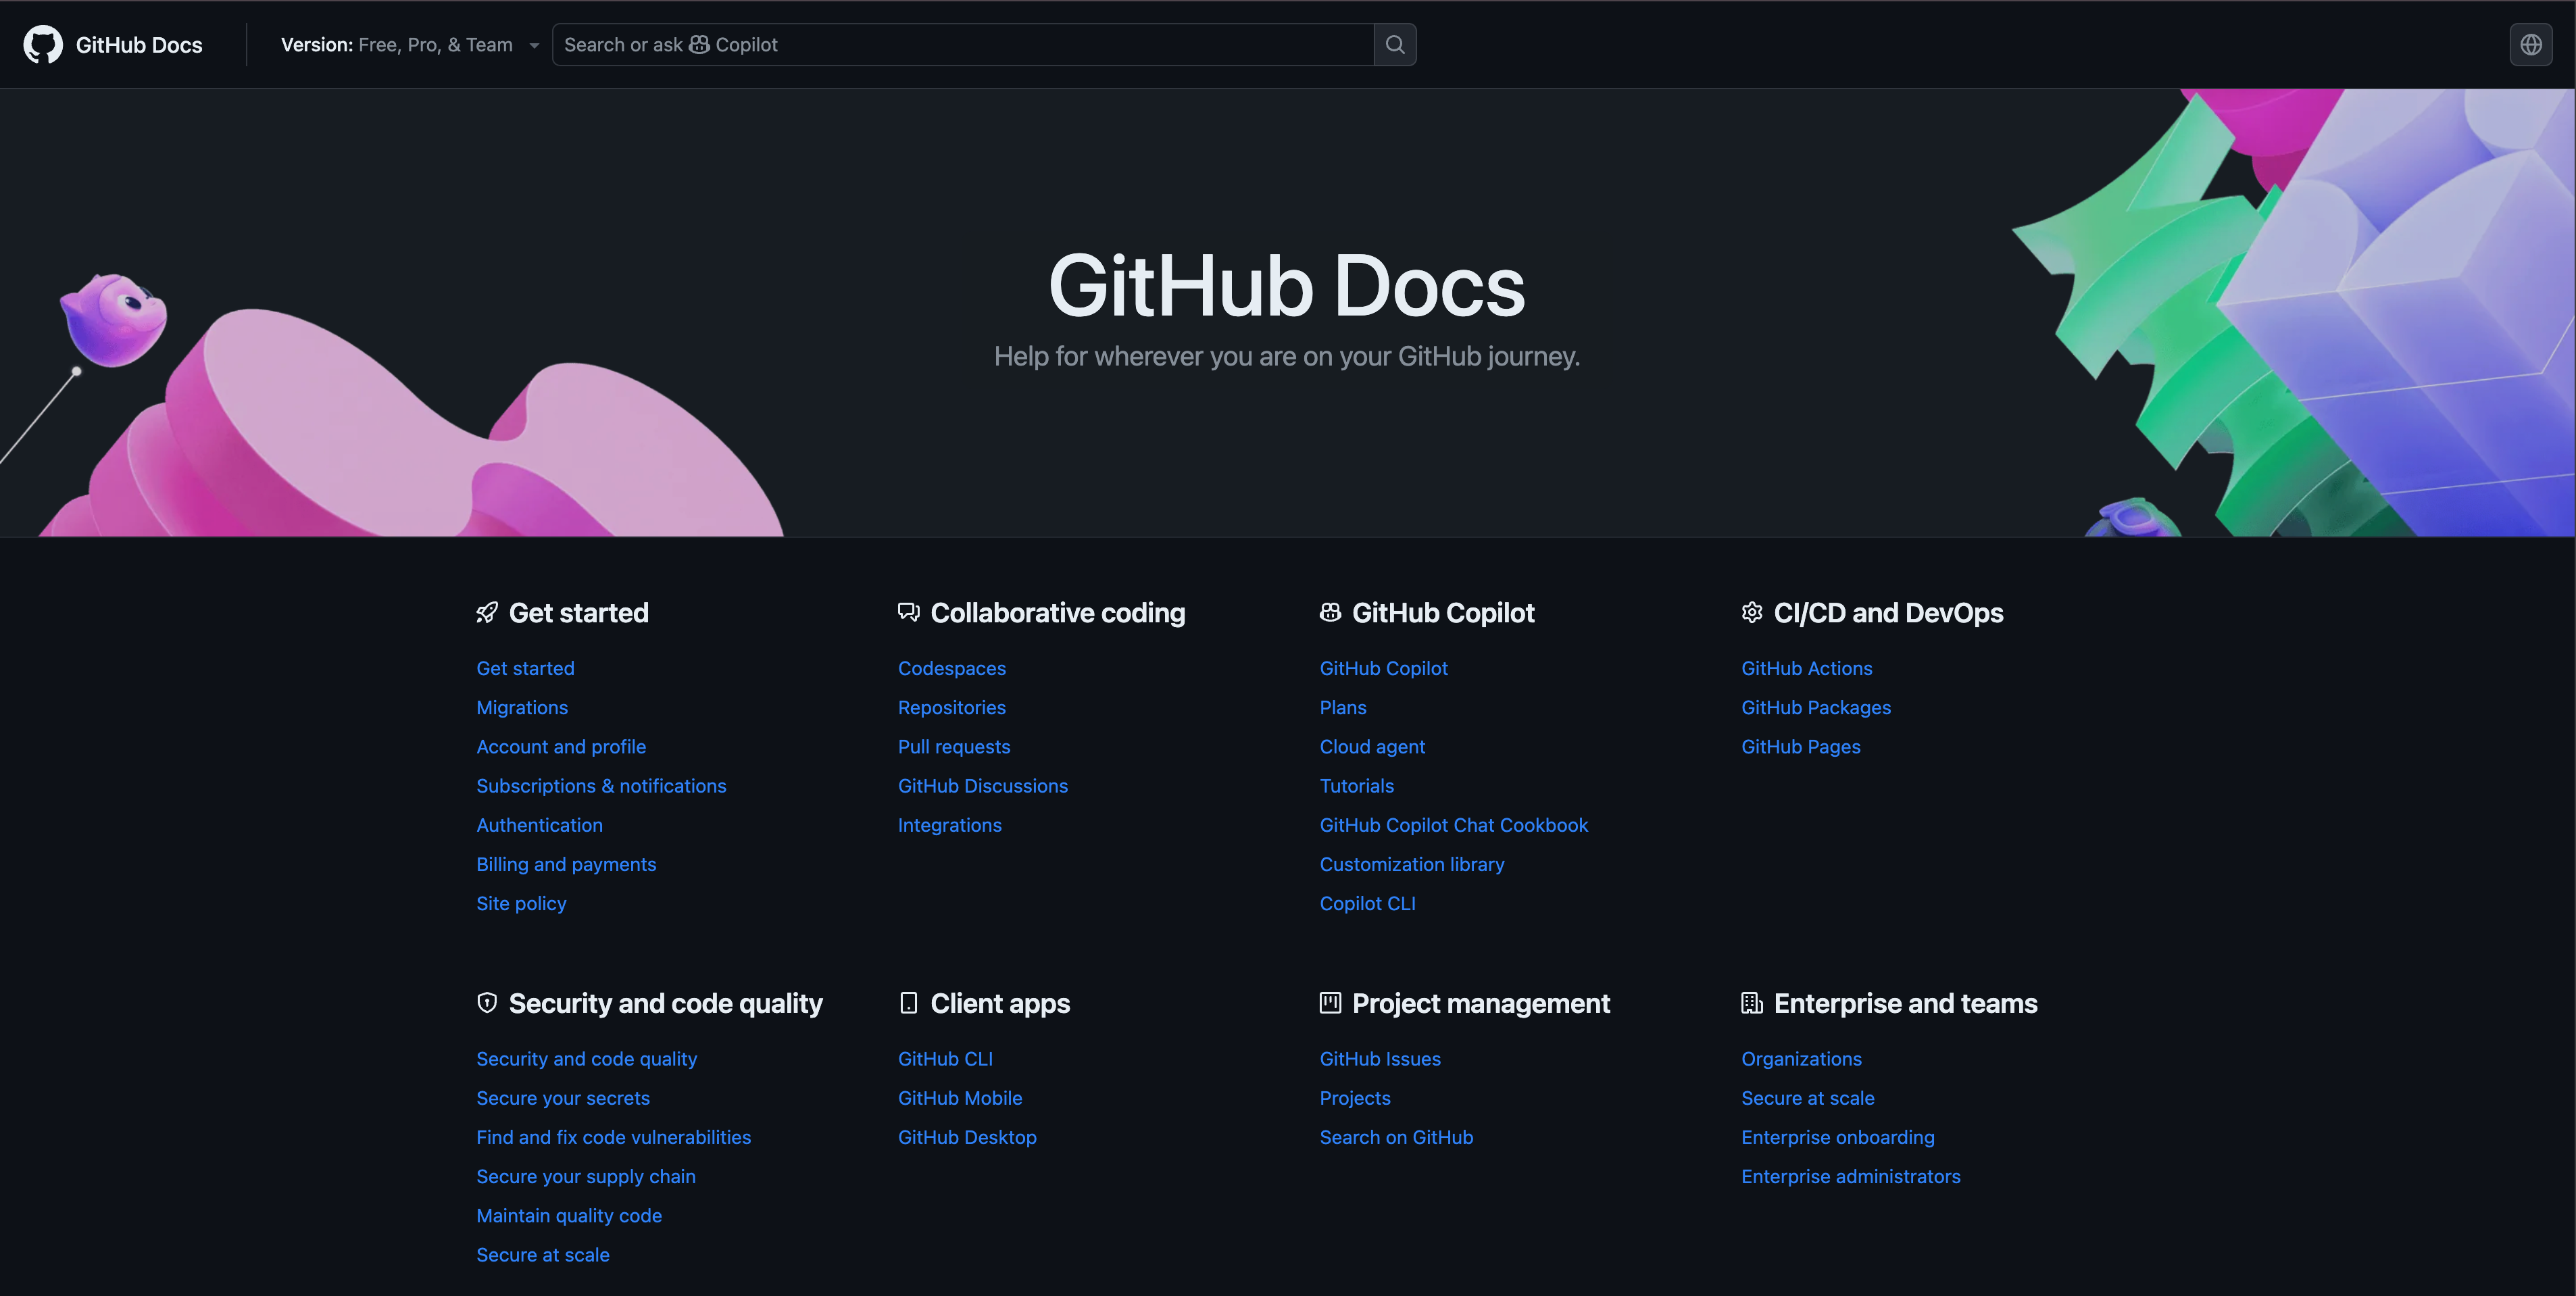Click the Get started section heading
This screenshot has width=2576, height=1296.
coord(579,613)
